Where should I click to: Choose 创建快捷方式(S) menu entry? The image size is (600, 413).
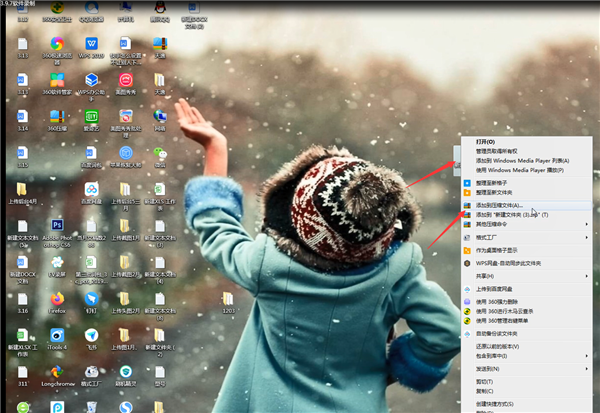tap(527, 404)
